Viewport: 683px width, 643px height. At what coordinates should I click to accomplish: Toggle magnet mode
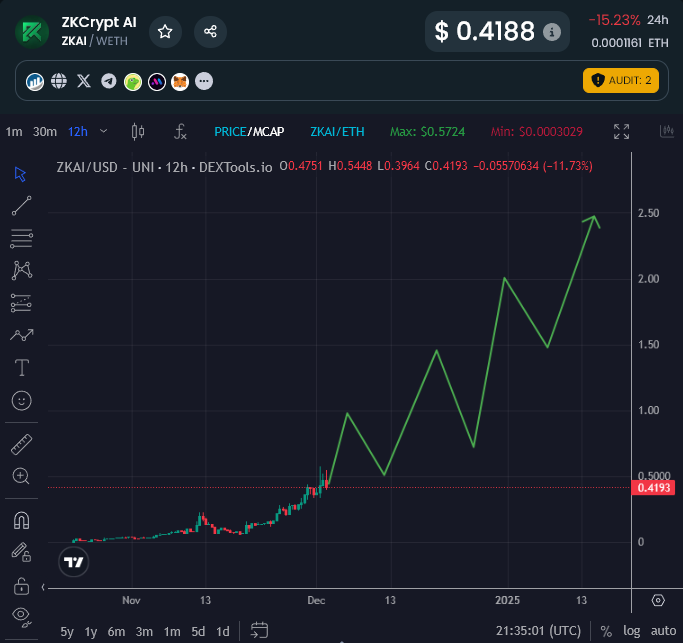(x=21, y=521)
